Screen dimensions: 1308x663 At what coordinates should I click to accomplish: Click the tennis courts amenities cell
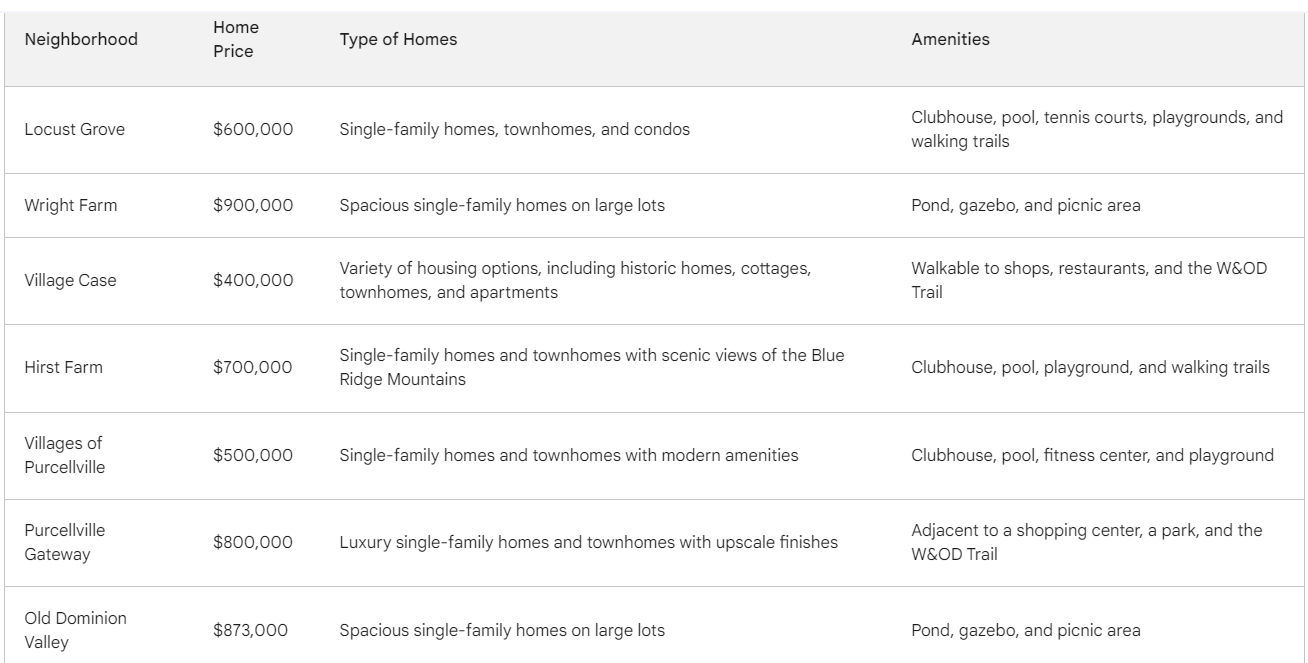pos(1097,130)
